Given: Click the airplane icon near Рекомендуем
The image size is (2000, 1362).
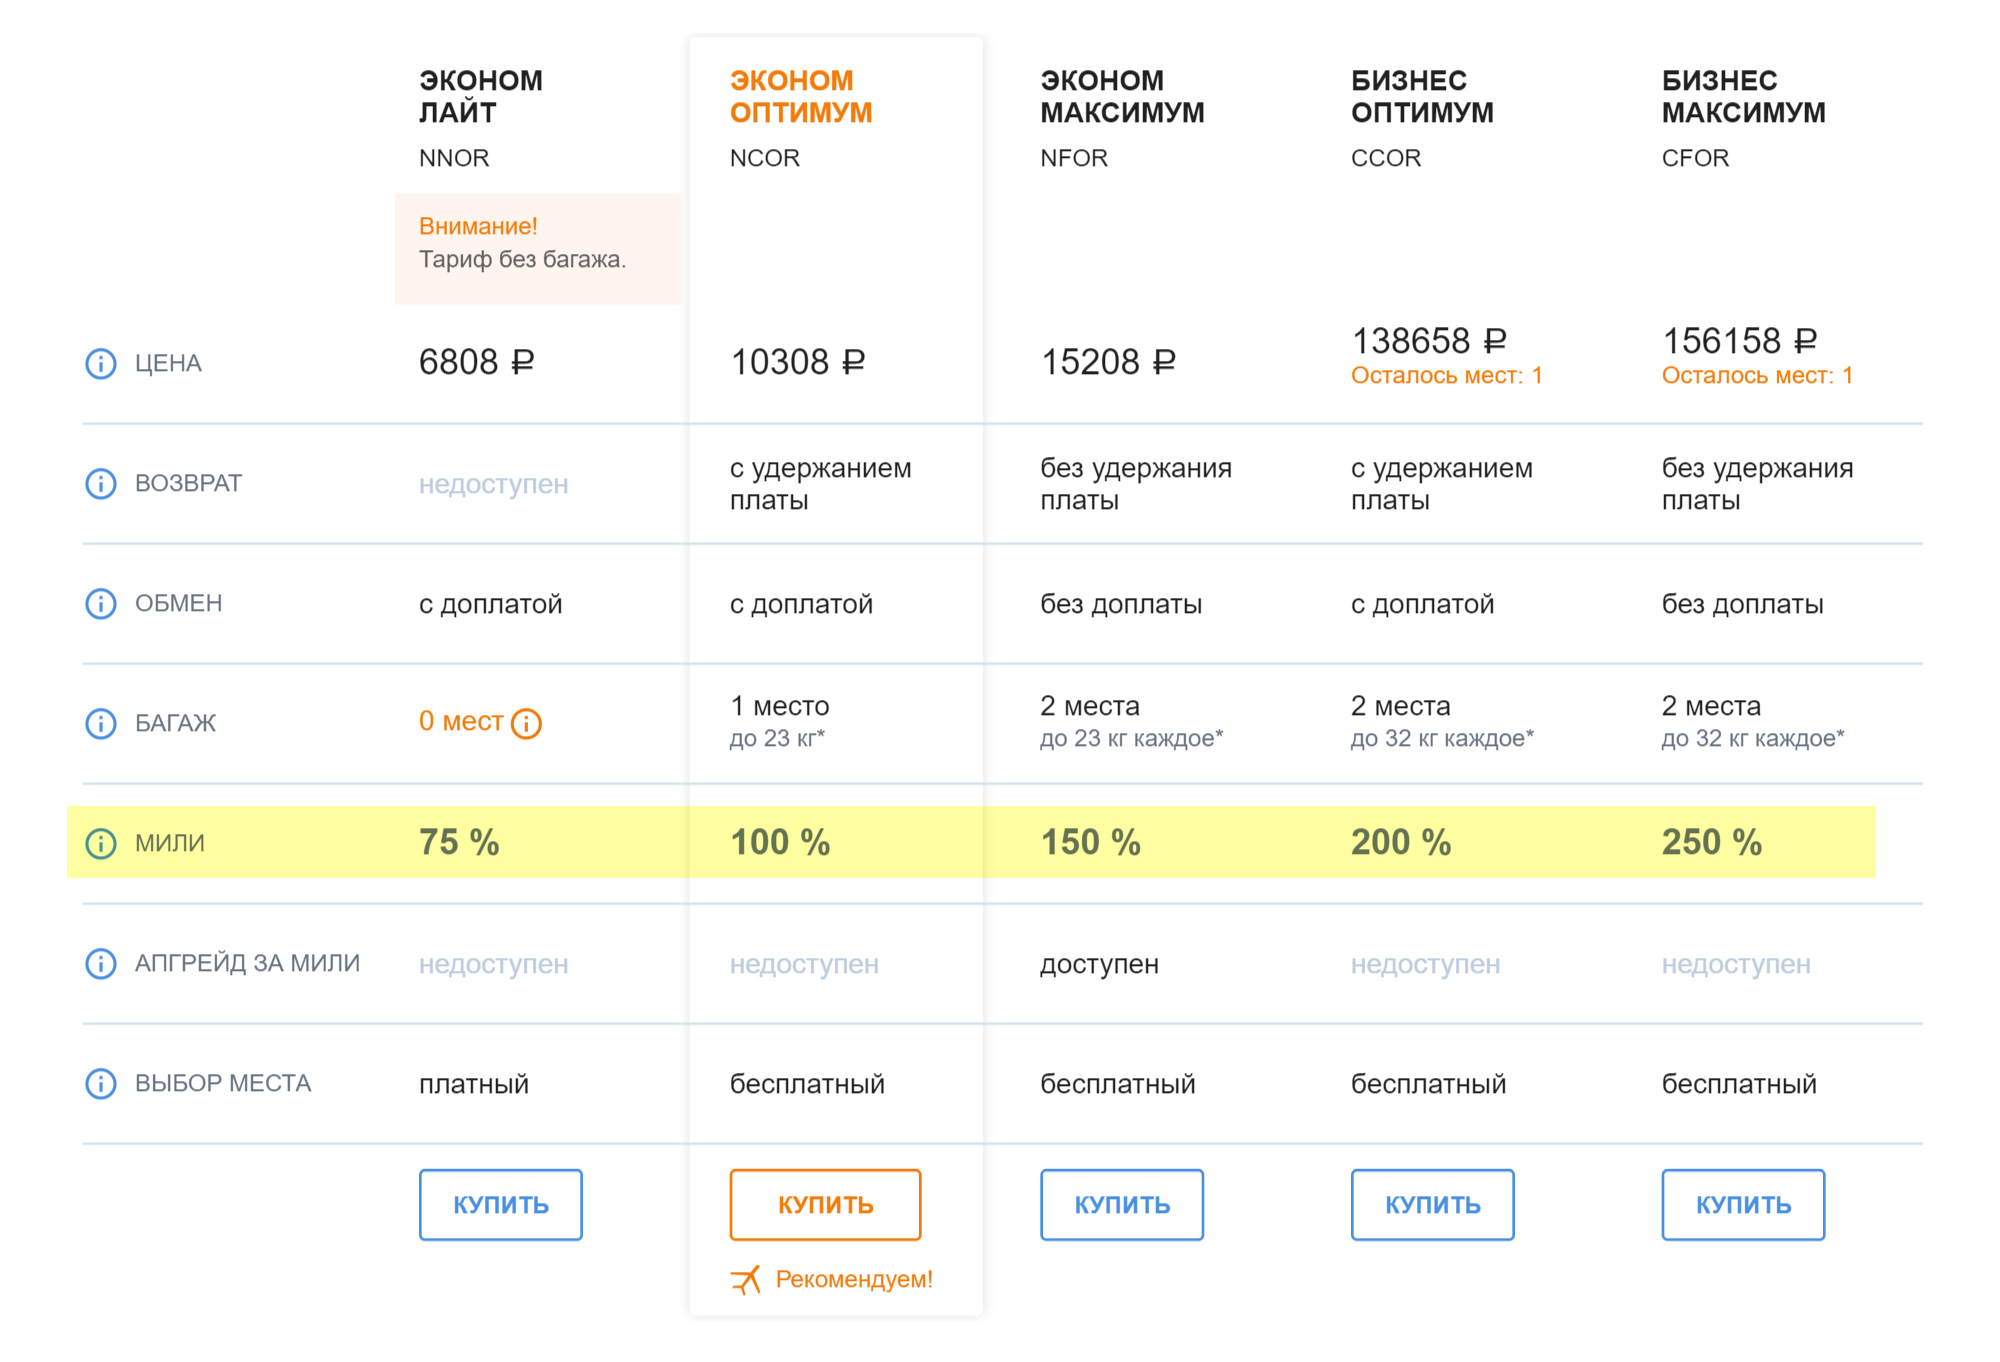Looking at the screenshot, I should point(746,1279).
